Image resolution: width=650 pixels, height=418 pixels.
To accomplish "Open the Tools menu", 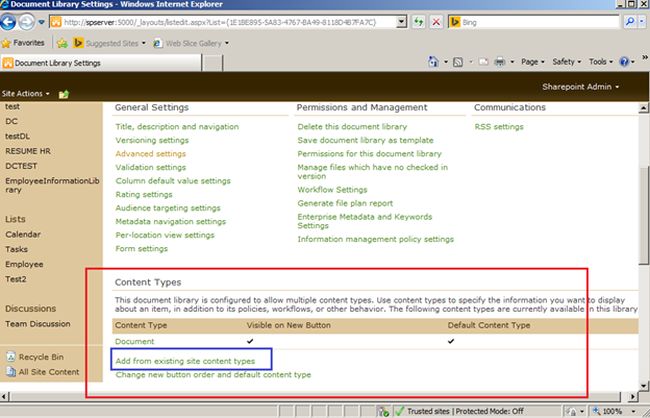I will click(x=601, y=62).
